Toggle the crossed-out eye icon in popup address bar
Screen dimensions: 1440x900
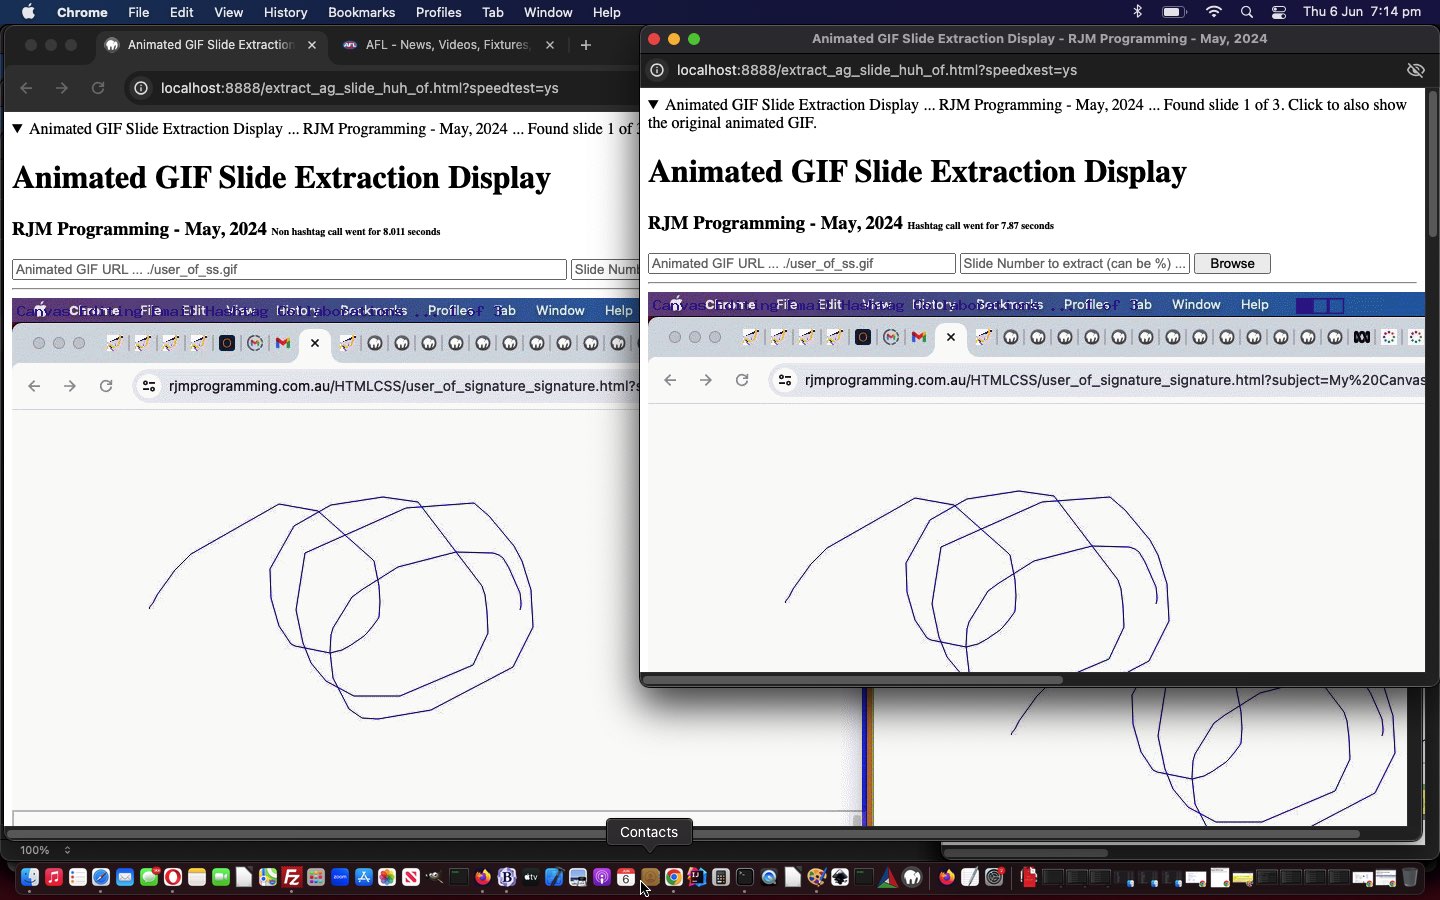1415,70
